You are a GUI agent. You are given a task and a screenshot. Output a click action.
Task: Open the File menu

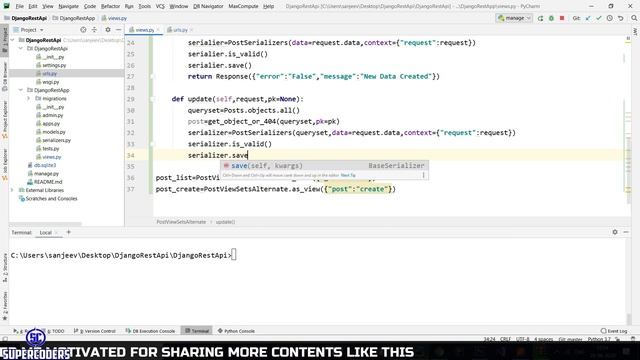coord(20,6)
